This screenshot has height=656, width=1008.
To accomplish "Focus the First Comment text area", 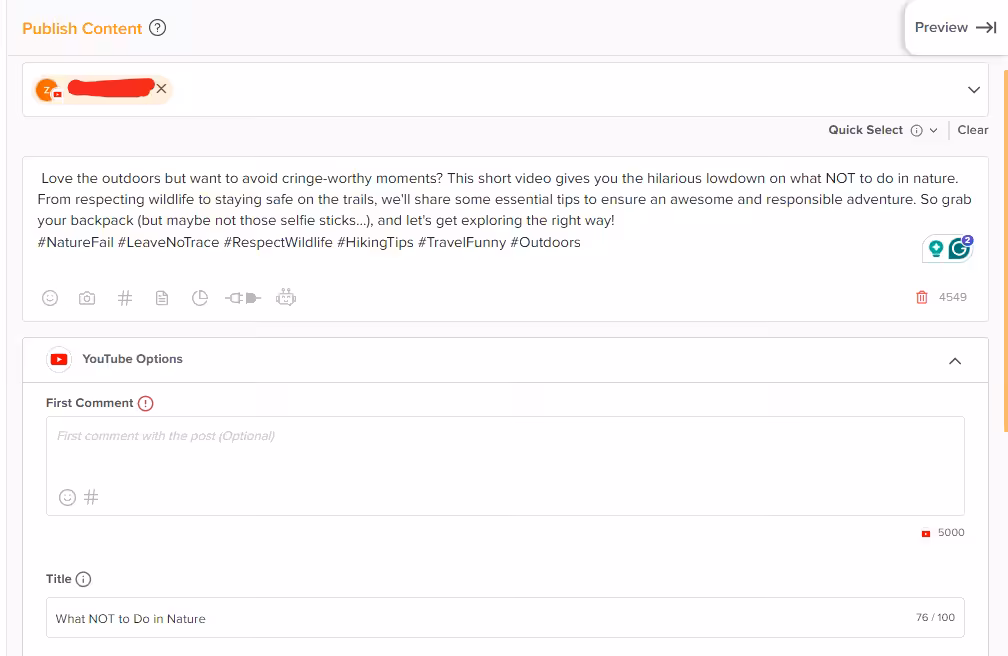I will click(505, 466).
